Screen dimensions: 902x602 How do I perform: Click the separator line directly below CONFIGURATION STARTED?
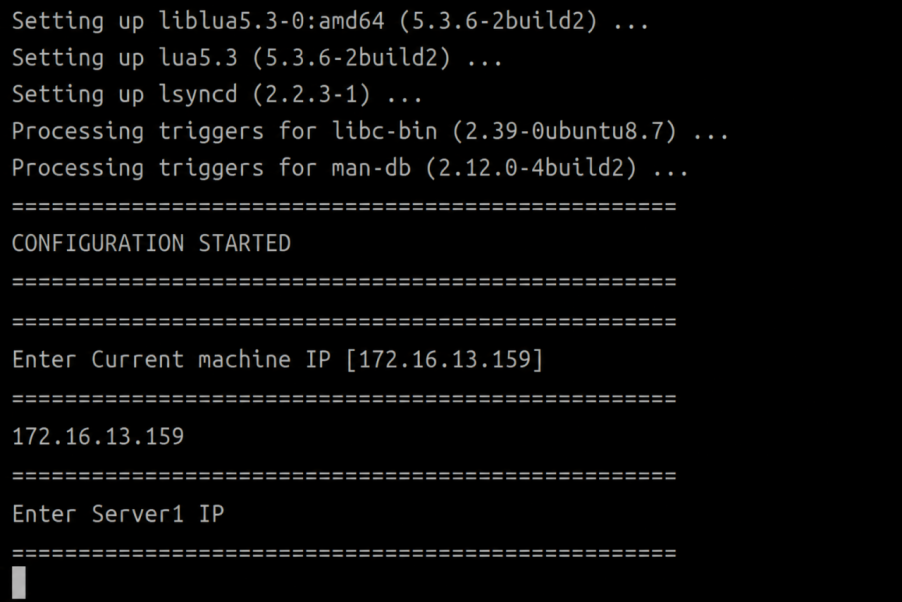pos(344,282)
